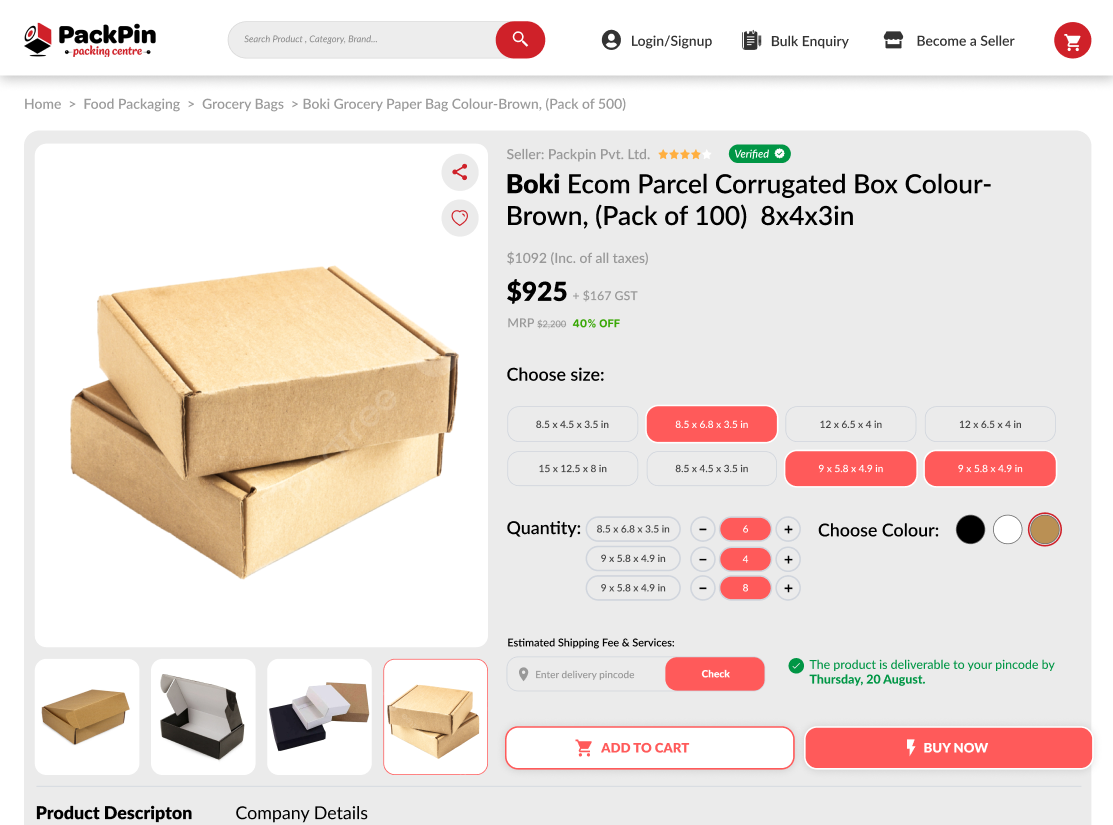This screenshot has width=1113, height=825.
Task: Click the Login/Signup user icon
Action: pyautogui.click(x=611, y=40)
